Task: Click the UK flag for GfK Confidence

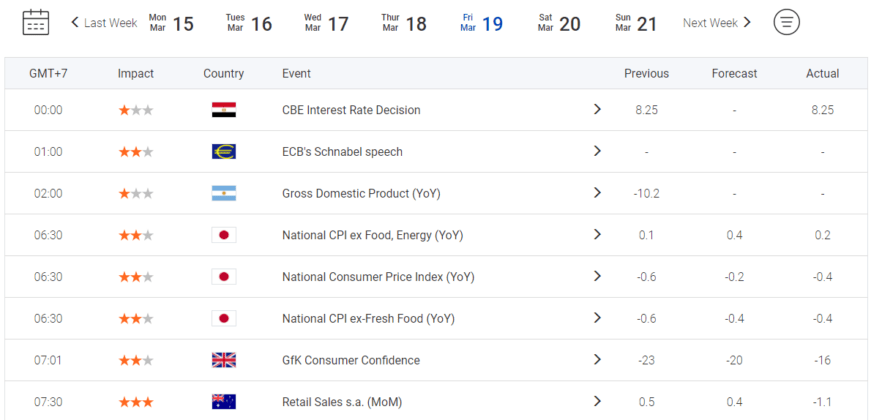Action: tap(224, 360)
